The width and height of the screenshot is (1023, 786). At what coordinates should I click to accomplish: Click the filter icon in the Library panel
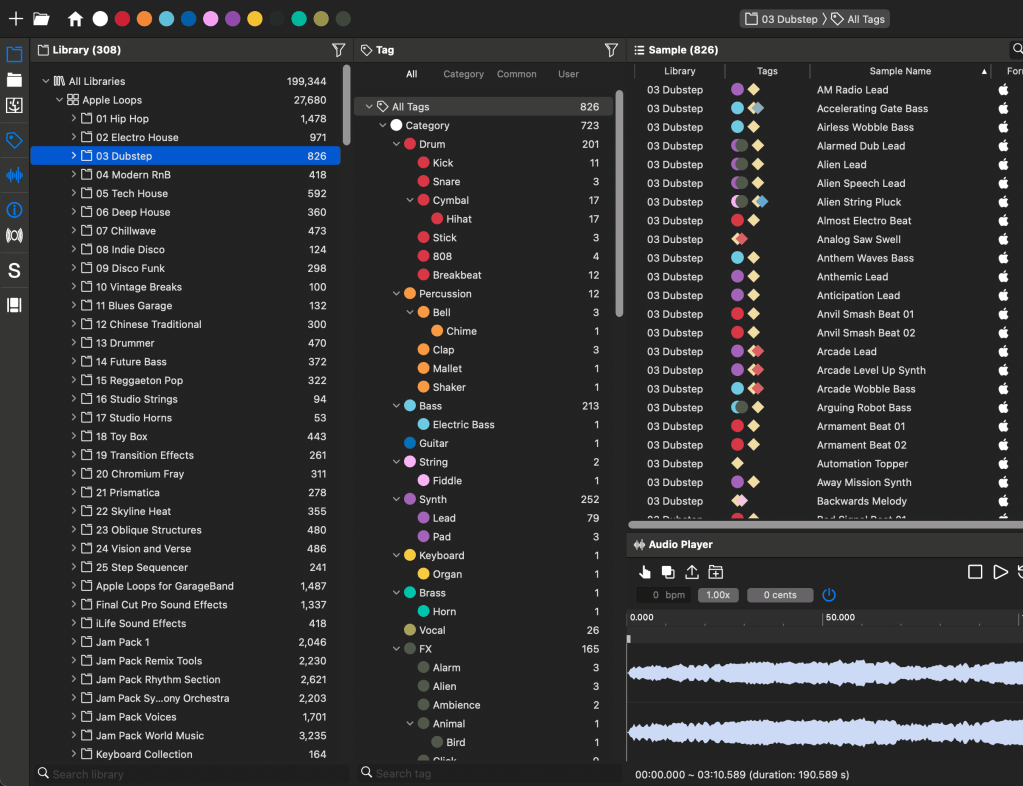339,50
